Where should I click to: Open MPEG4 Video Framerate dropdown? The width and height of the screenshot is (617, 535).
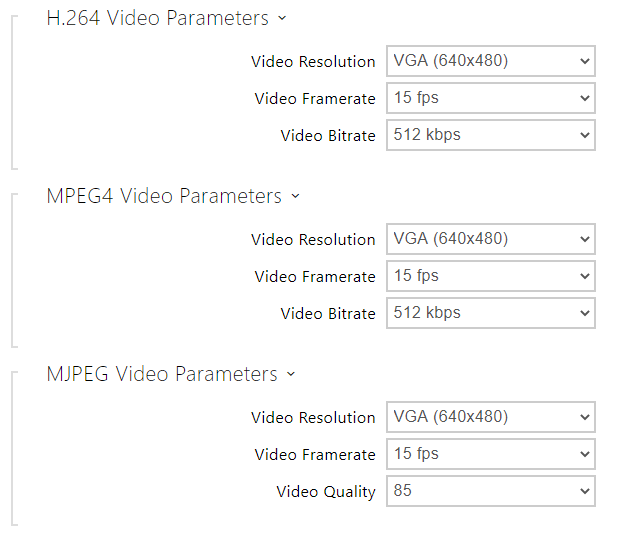490,276
